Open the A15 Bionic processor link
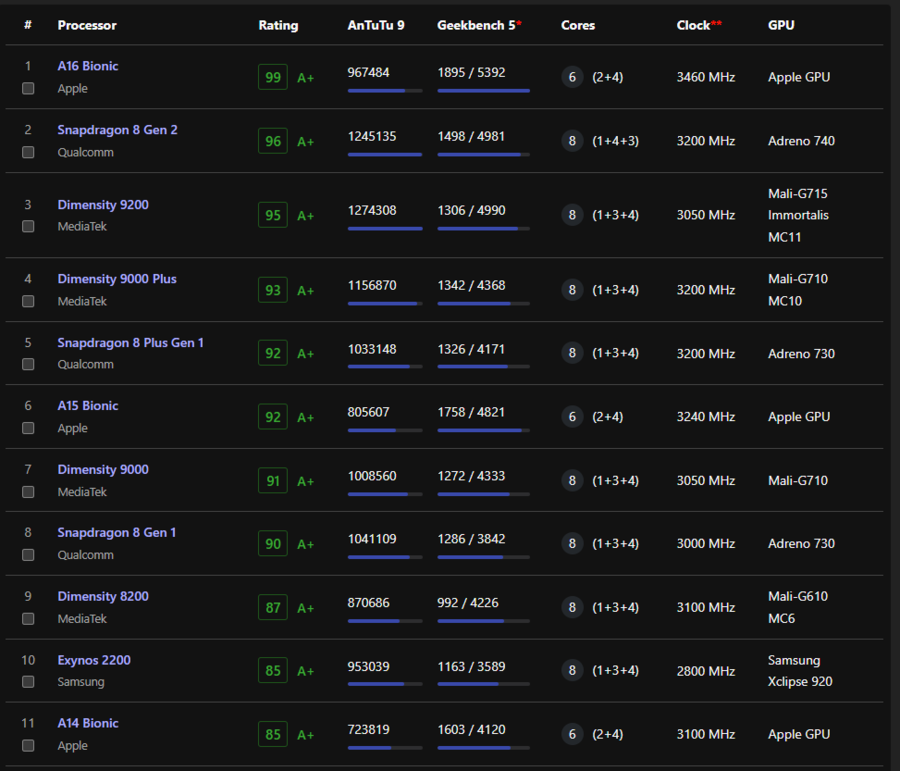Viewport: 900px width, 771px height. point(88,406)
